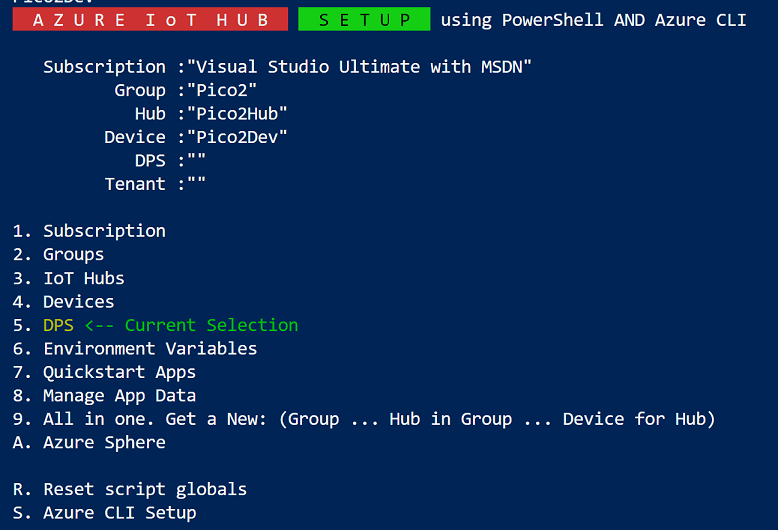This screenshot has height=530, width=778.
Task: Choose the 2. Groups menu entry
Action: (x=59, y=255)
